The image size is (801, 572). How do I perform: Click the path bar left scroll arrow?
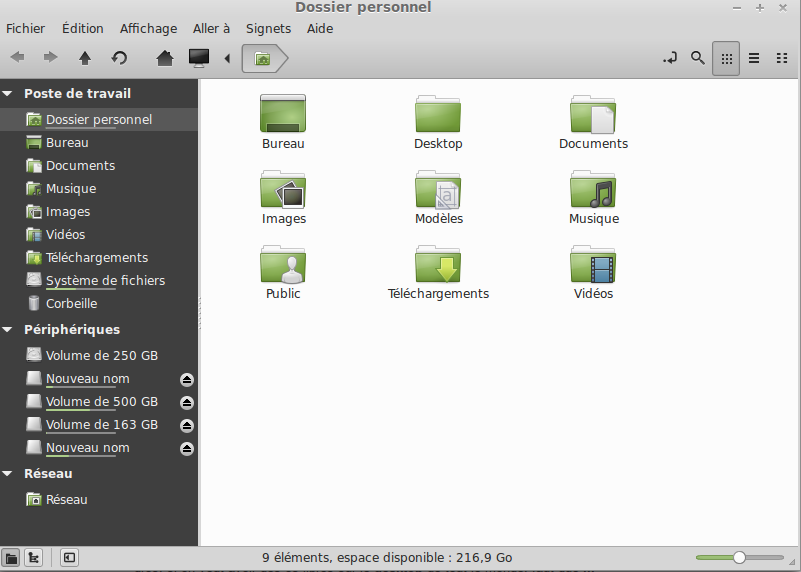(x=227, y=58)
